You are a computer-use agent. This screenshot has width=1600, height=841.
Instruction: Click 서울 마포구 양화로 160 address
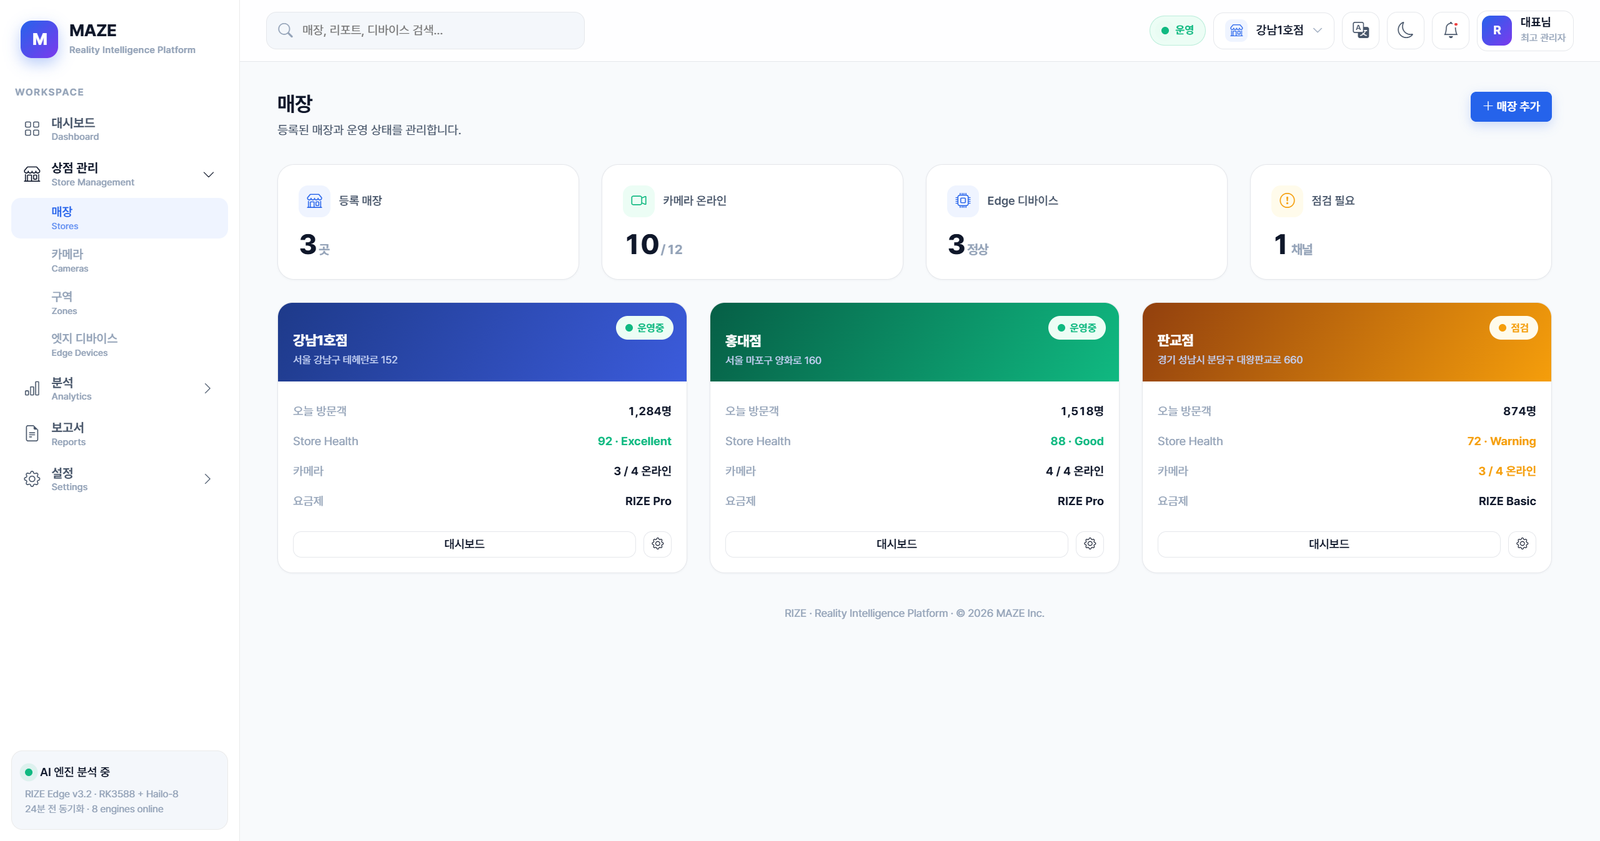point(773,360)
